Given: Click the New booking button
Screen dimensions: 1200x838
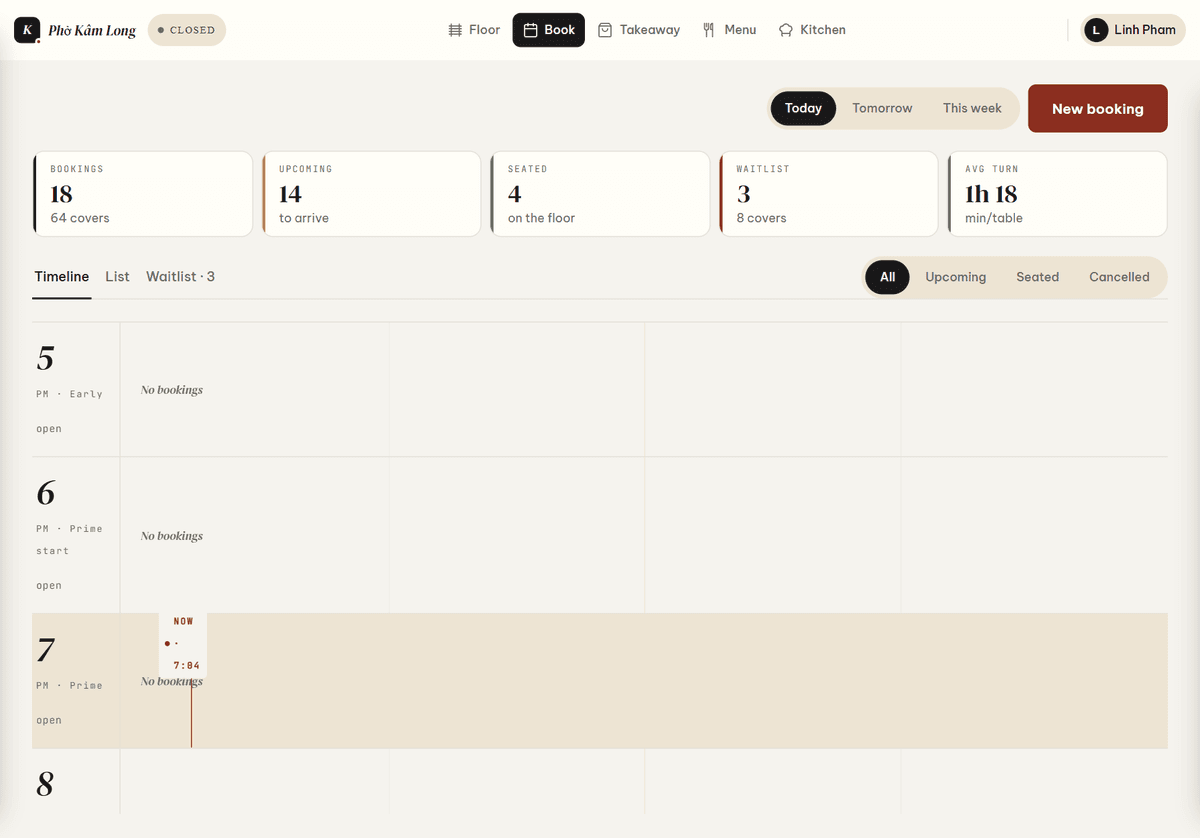Looking at the screenshot, I should [x=1098, y=108].
